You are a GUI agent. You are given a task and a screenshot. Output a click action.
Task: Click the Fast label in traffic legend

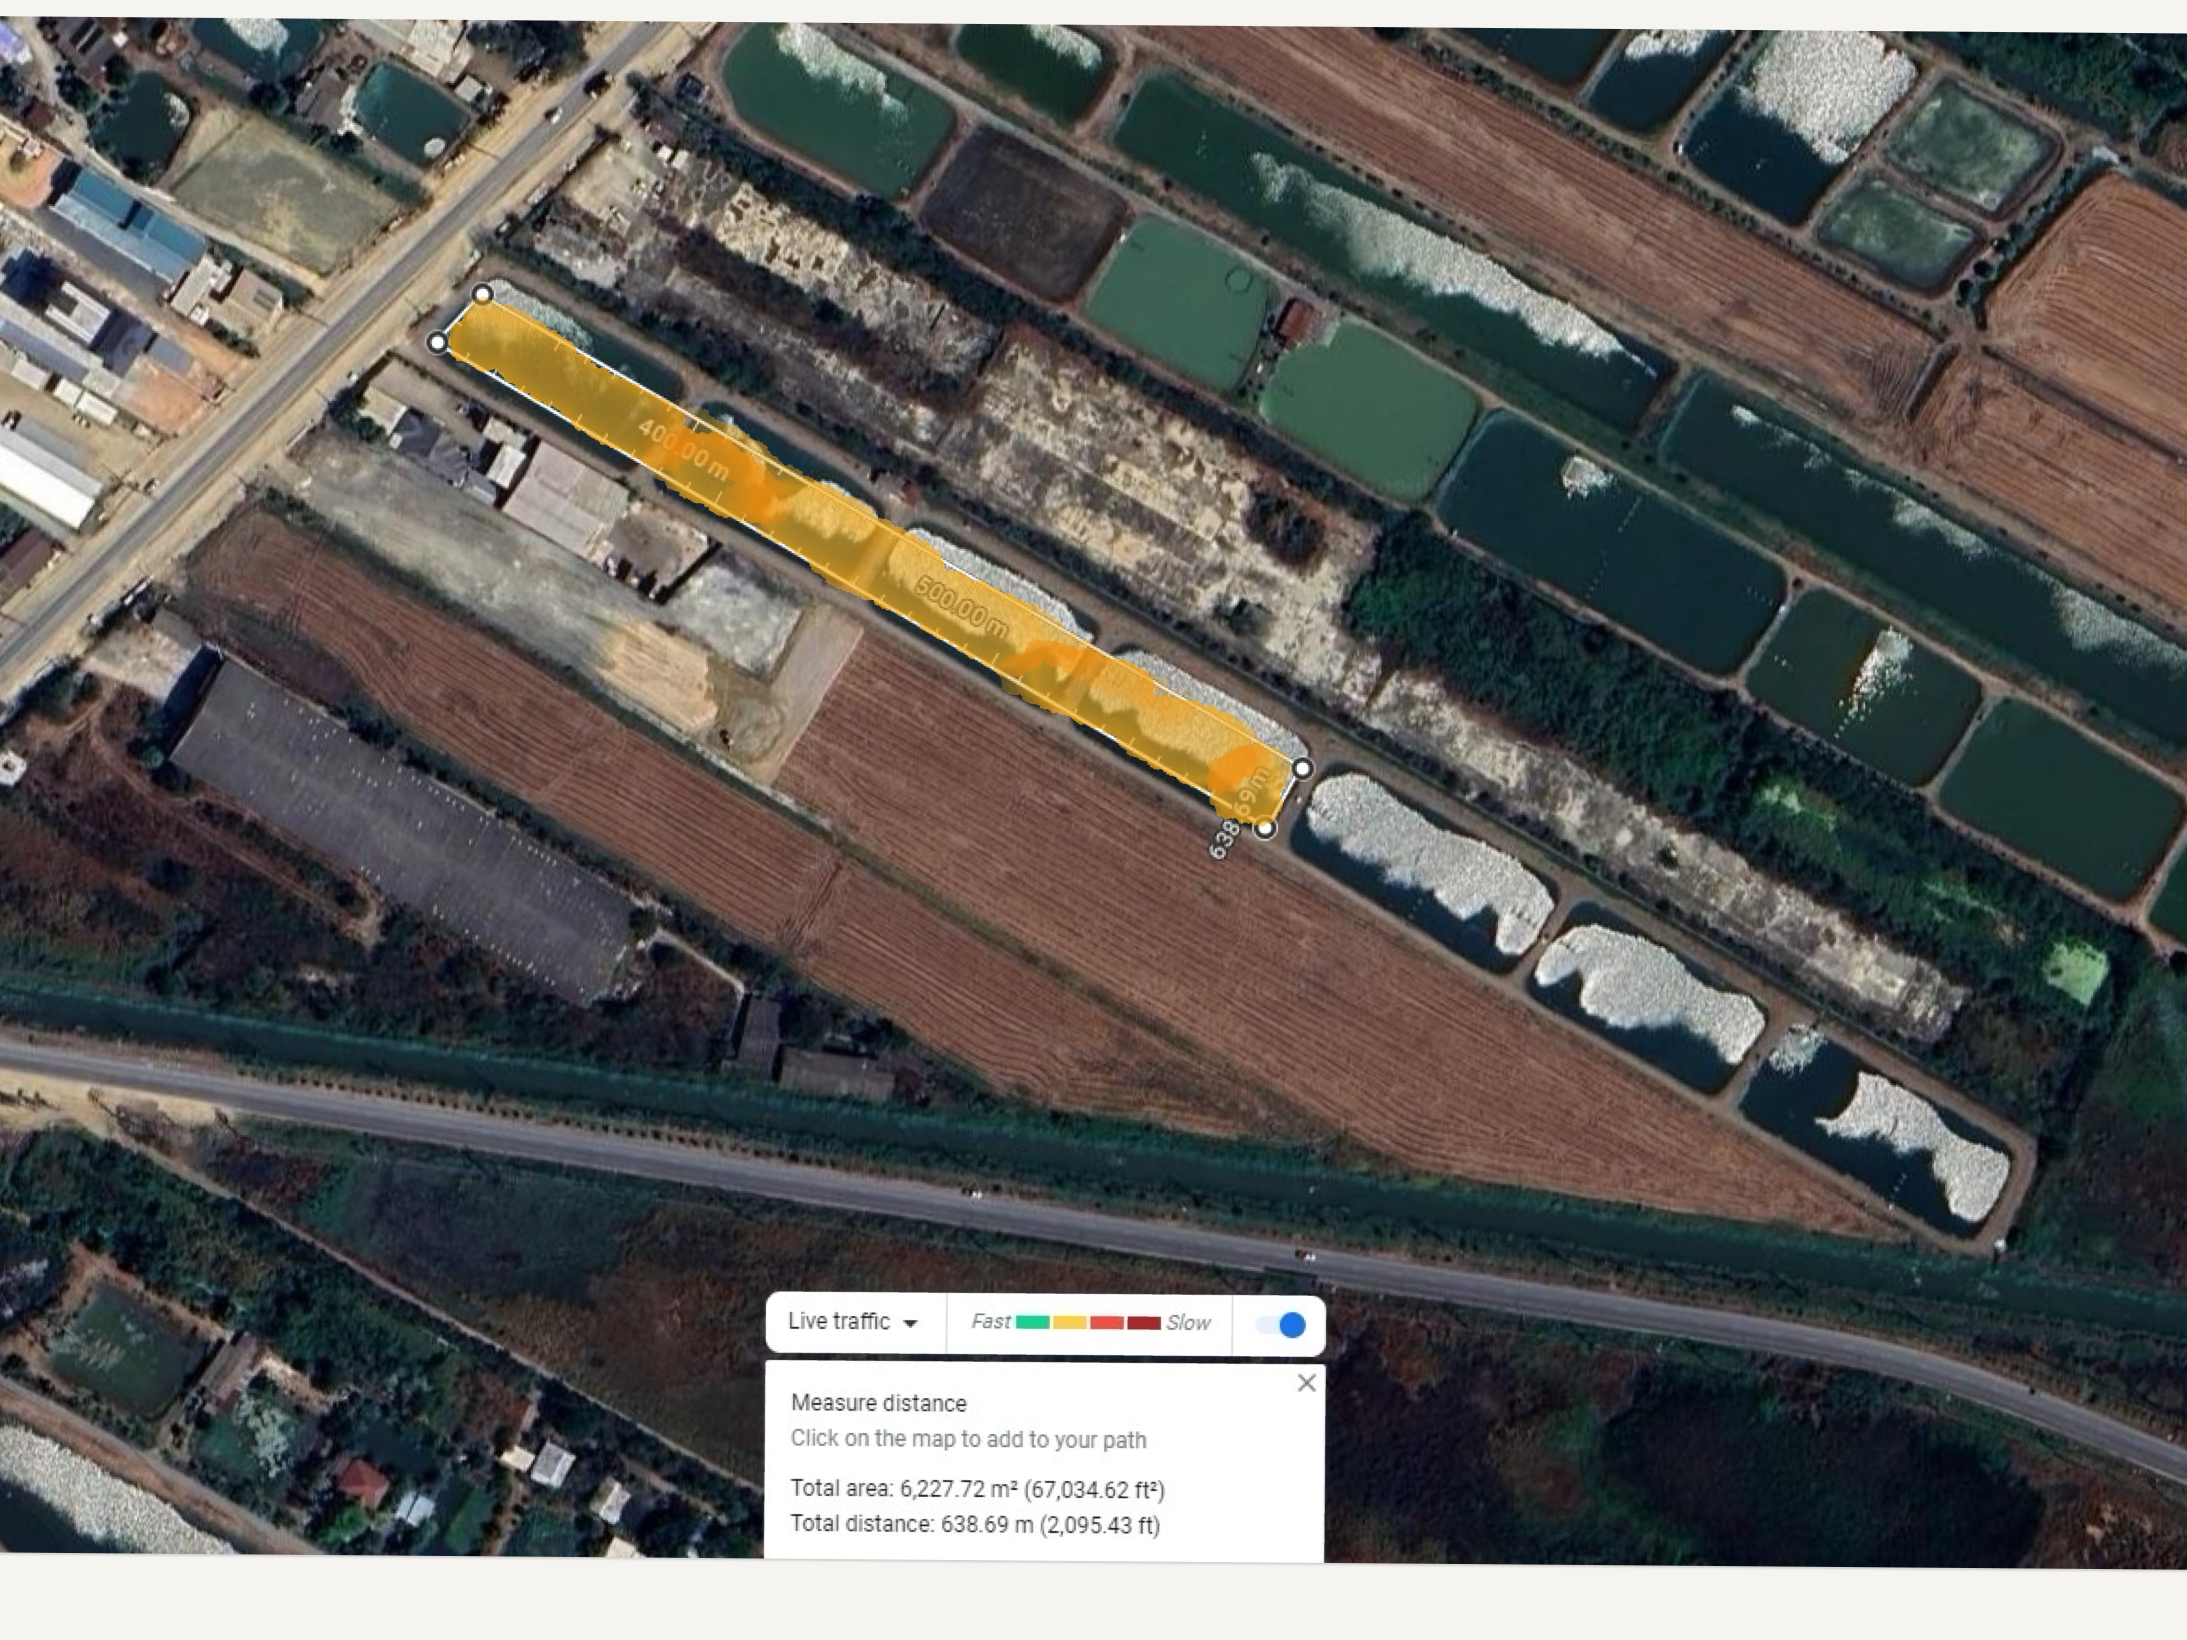[x=991, y=1322]
